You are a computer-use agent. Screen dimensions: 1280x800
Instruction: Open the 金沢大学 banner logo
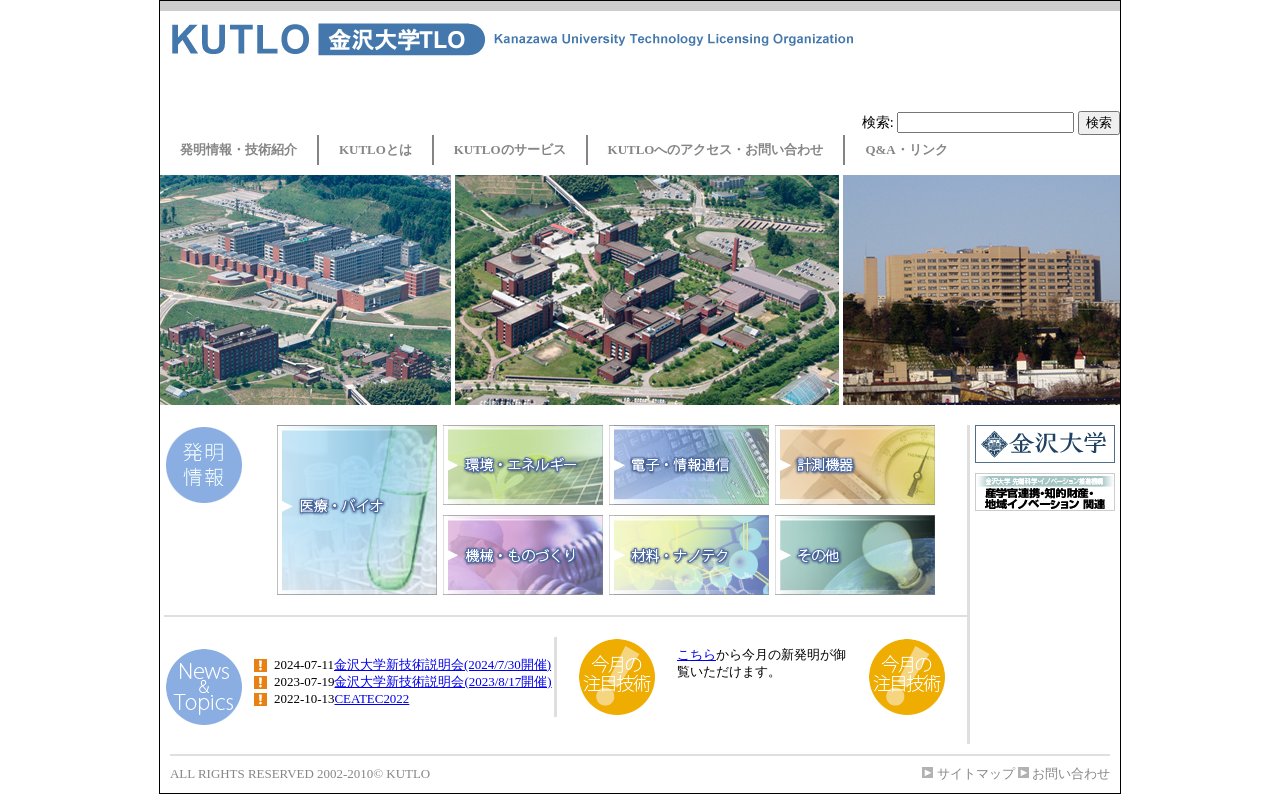point(1045,444)
